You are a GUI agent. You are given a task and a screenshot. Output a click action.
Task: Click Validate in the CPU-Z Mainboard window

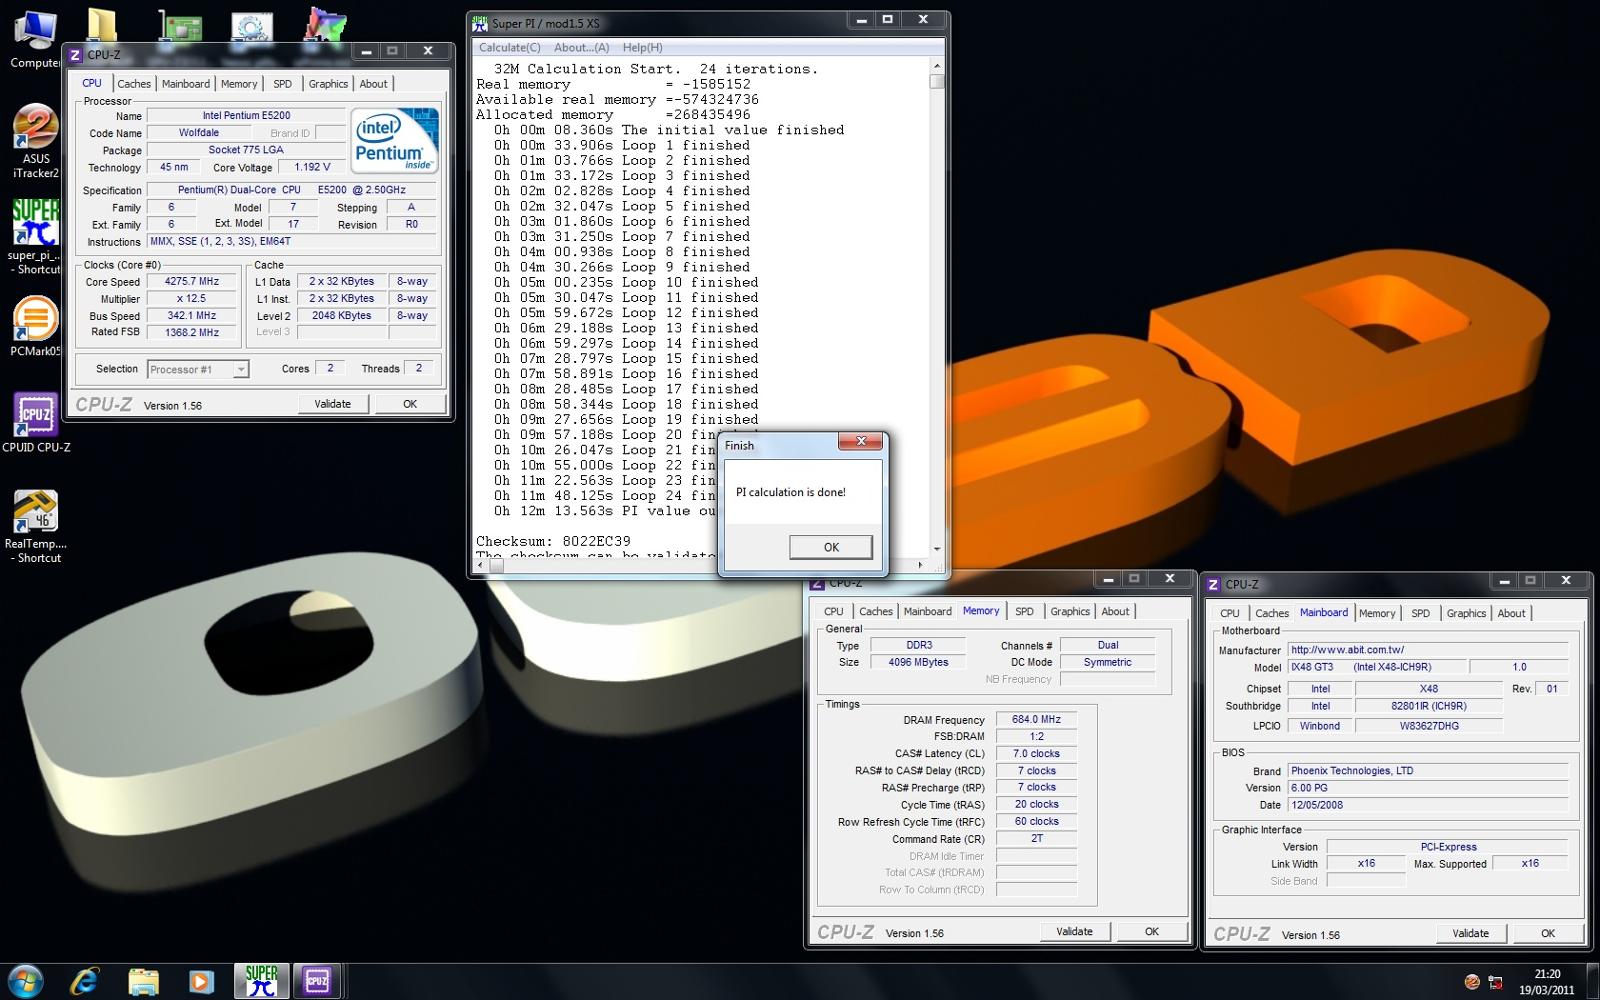(1471, 933)
